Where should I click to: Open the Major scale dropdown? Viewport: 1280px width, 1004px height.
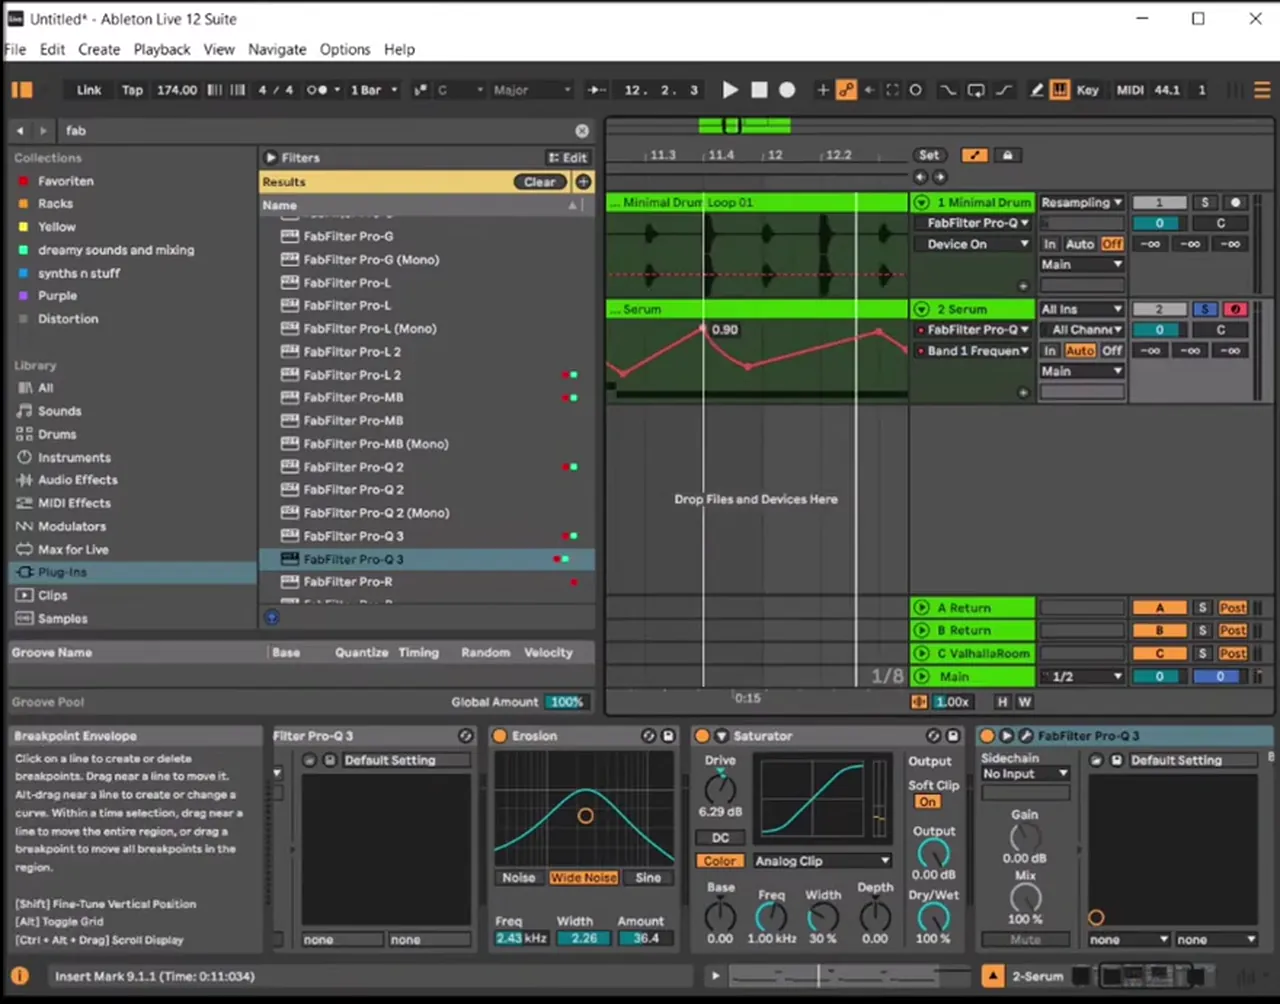coord(531,90)
